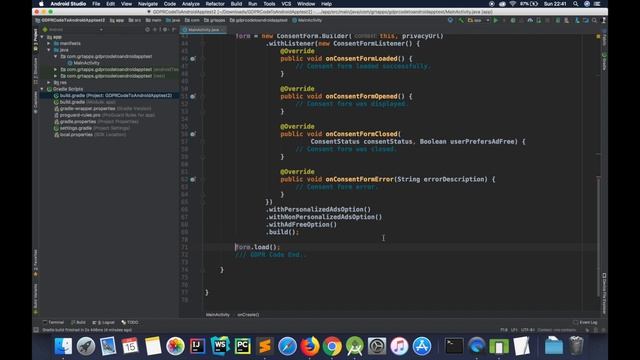Open IntelliJ IDEA from the Dock
The width and height of the screenshot is (640, 360).
point(198,346)
